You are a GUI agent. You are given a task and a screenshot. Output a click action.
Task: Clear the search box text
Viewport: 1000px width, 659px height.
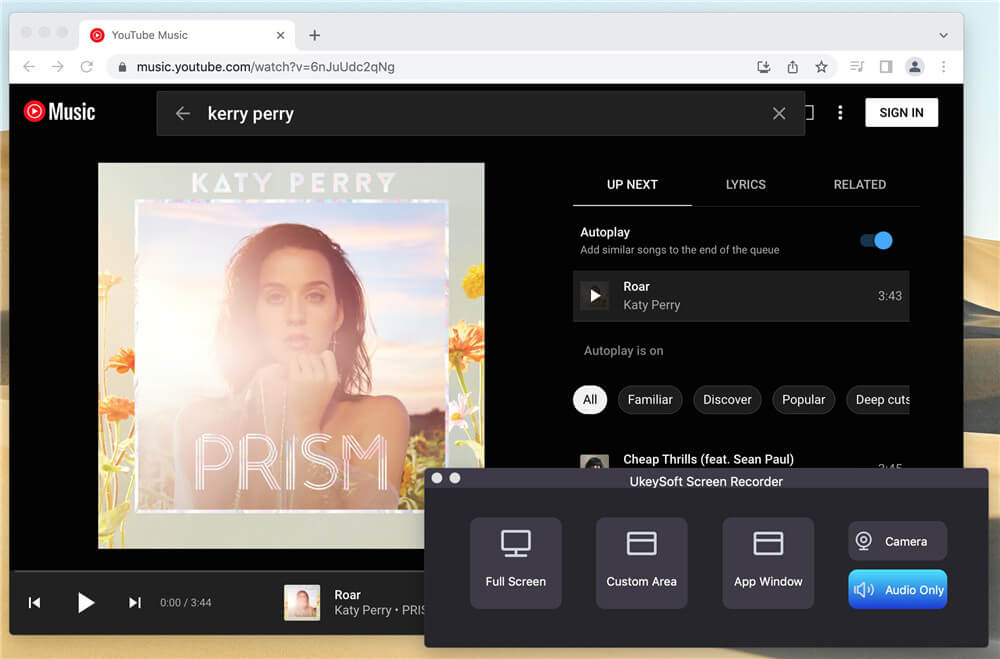(x=779, y=114)
